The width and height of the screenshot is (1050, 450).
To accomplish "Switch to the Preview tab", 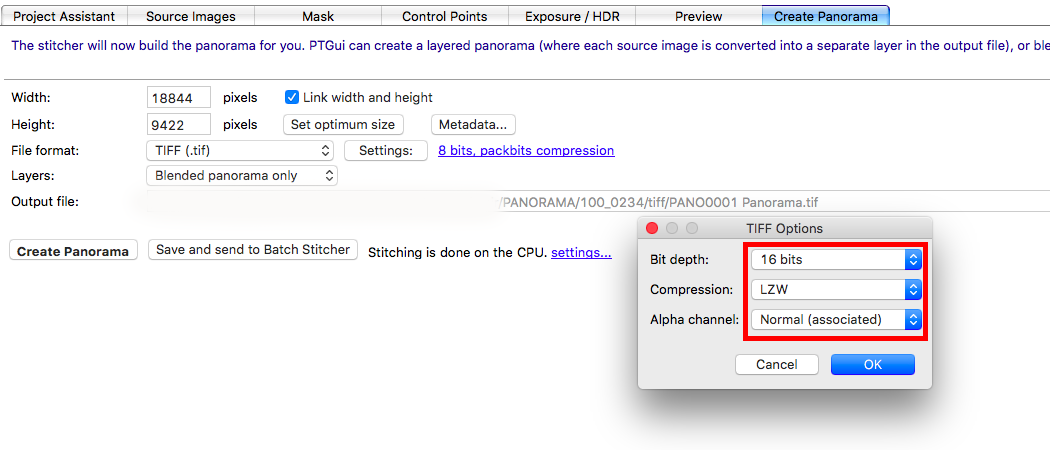I will click(699, 16).
